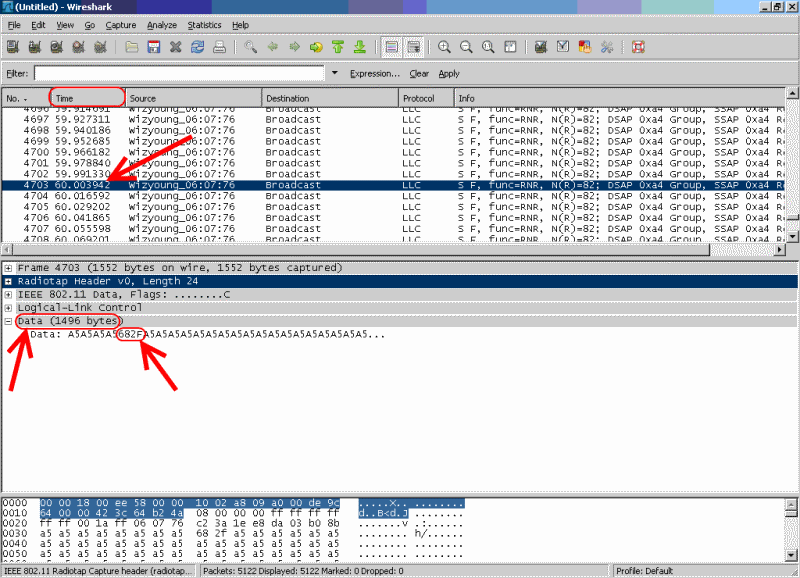Select the Data: A5A5A5A5682F... line
The image size is (800, 578).
[x=207, y=335]
